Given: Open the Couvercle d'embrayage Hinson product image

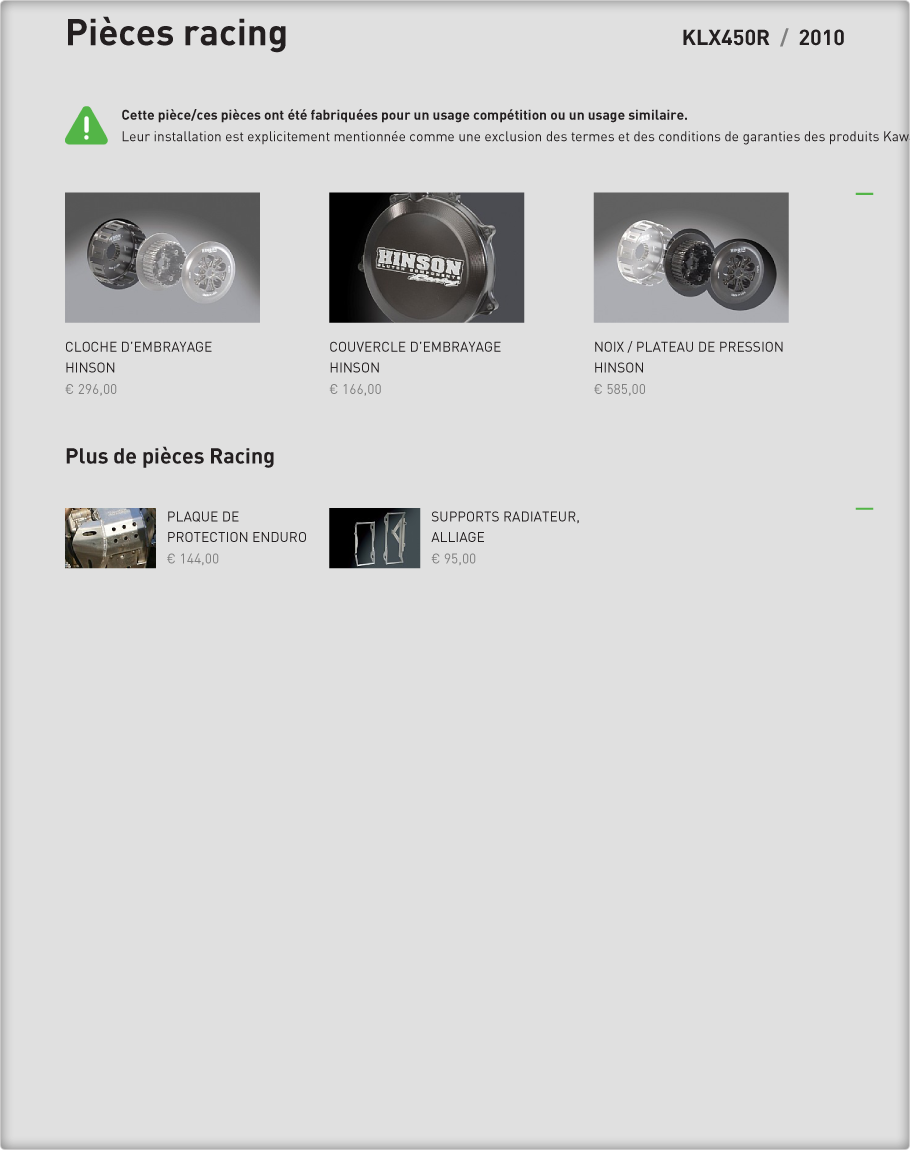Looking at the screenshot, I should (426, 257).
